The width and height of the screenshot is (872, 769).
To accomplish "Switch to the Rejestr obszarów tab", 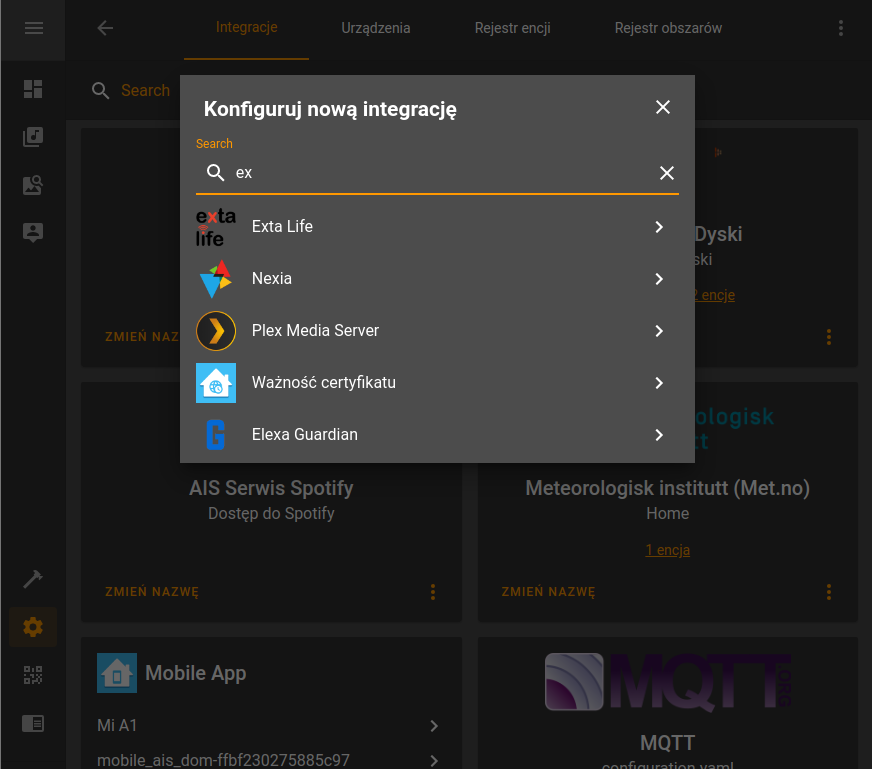I will point(668,28).
